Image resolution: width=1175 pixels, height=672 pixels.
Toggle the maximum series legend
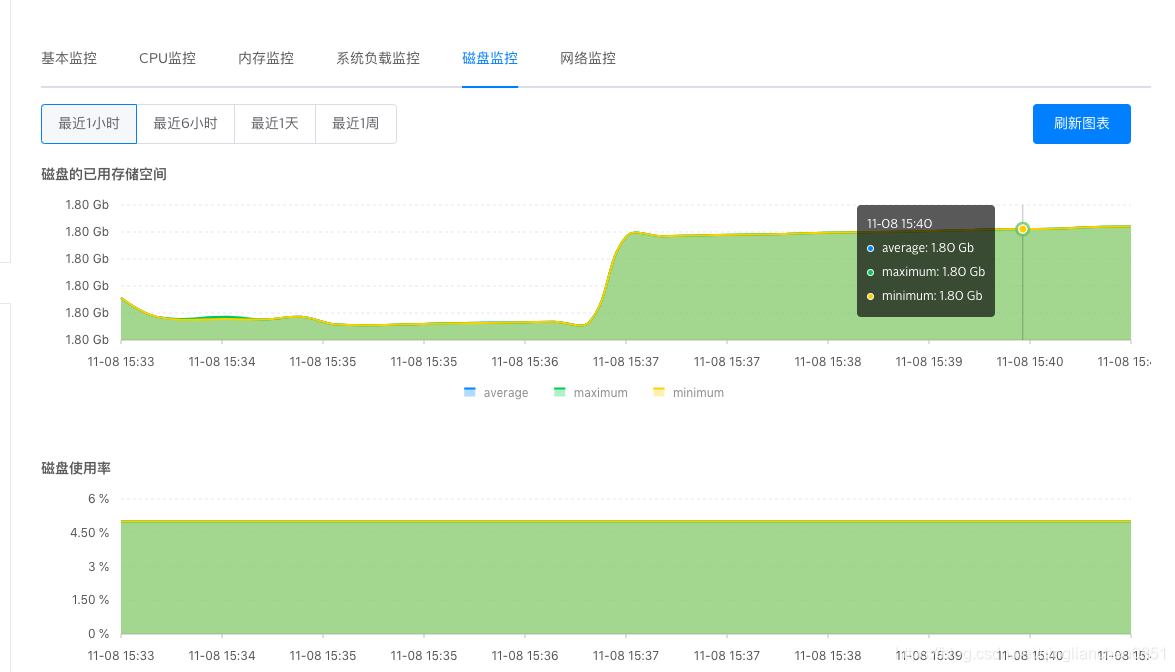(x=590, y=393)
